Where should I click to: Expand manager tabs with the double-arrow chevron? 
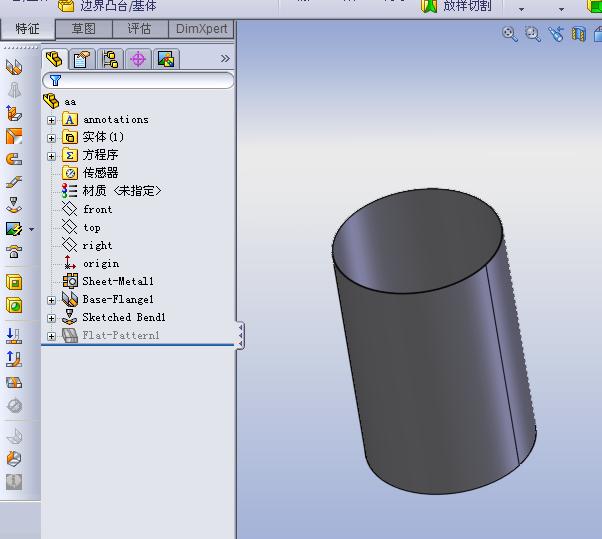click(x=225, y=58)
